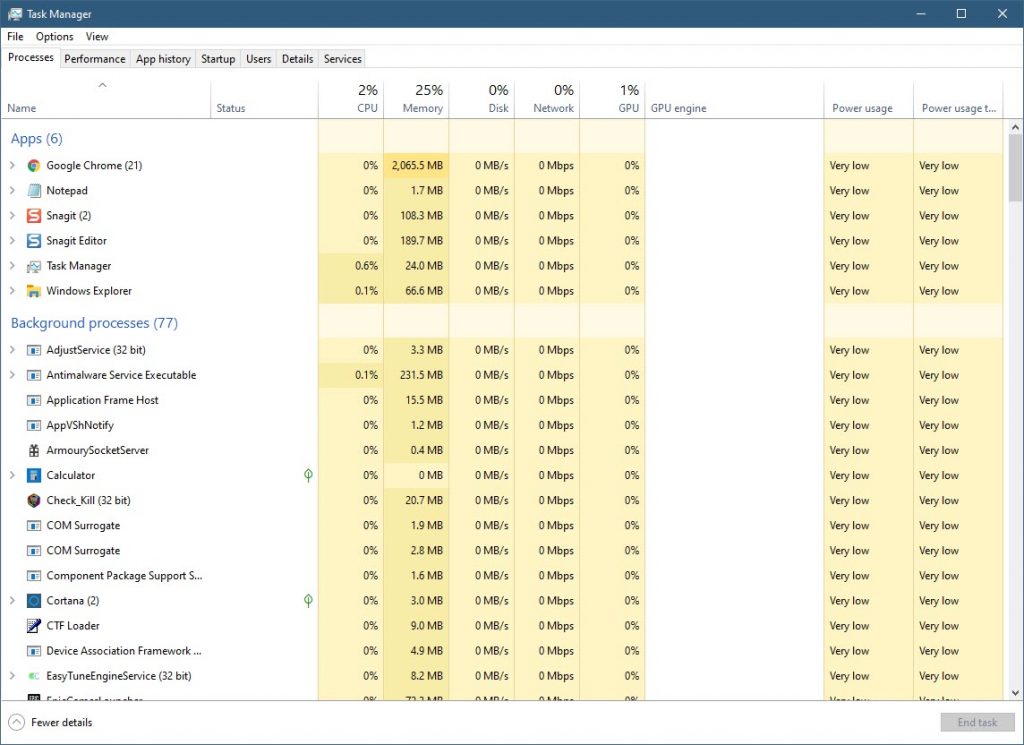Switch to the Users tab

tap(259, 59)
